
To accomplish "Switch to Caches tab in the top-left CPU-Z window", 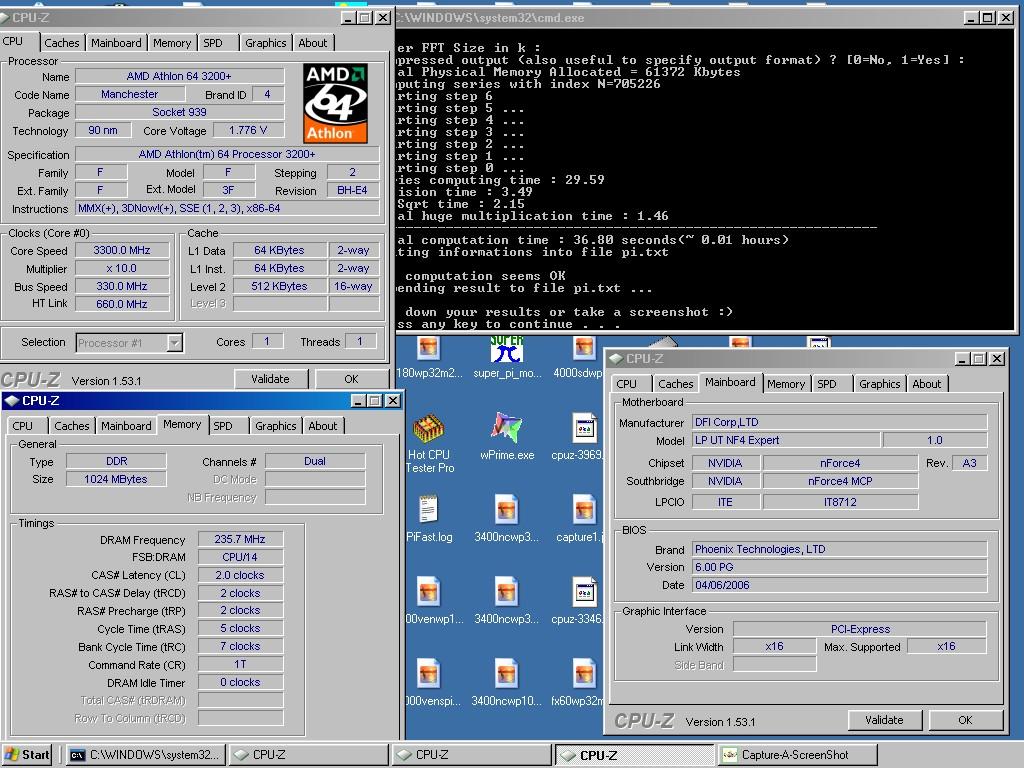I will [61, 43].
